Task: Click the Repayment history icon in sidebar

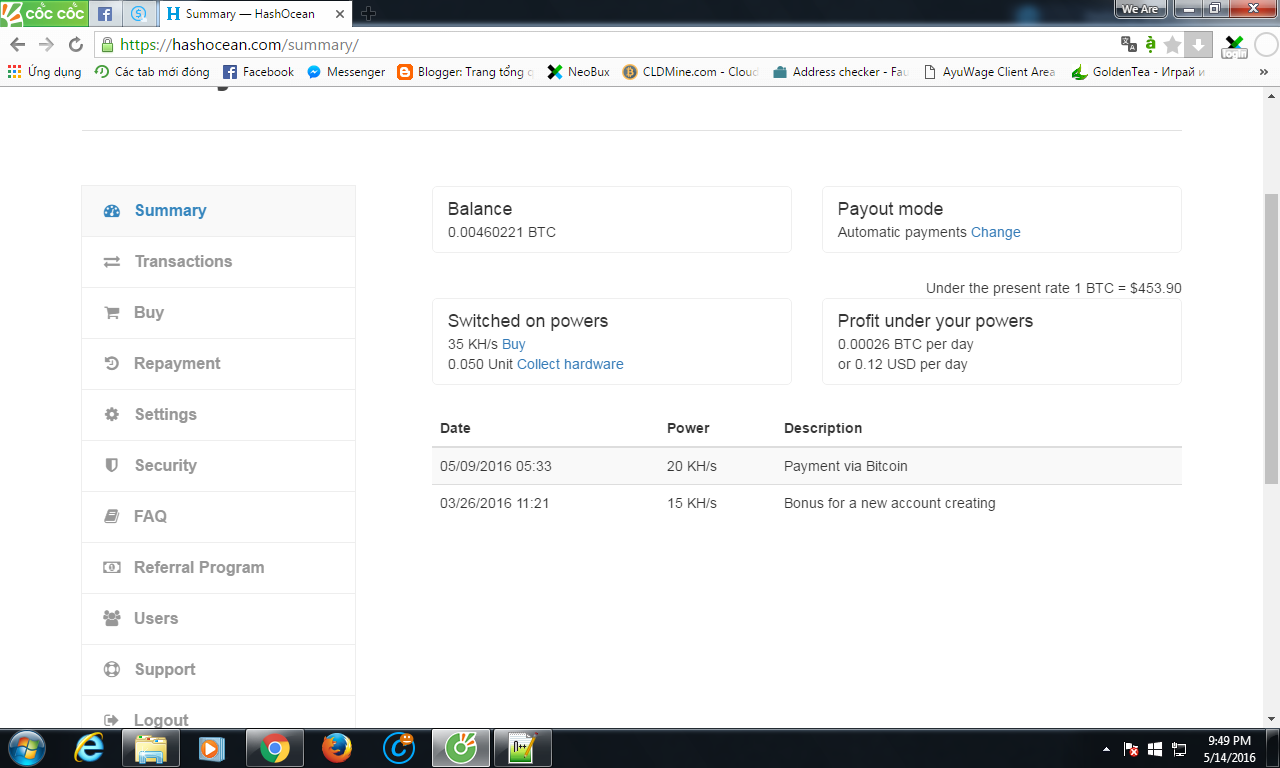Action: point(112,364)
